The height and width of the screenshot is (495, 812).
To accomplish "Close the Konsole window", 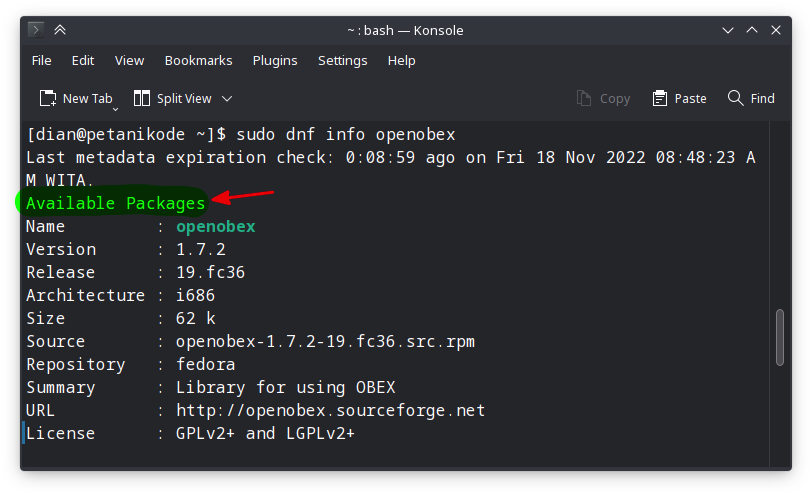I will tap(776, 30).
